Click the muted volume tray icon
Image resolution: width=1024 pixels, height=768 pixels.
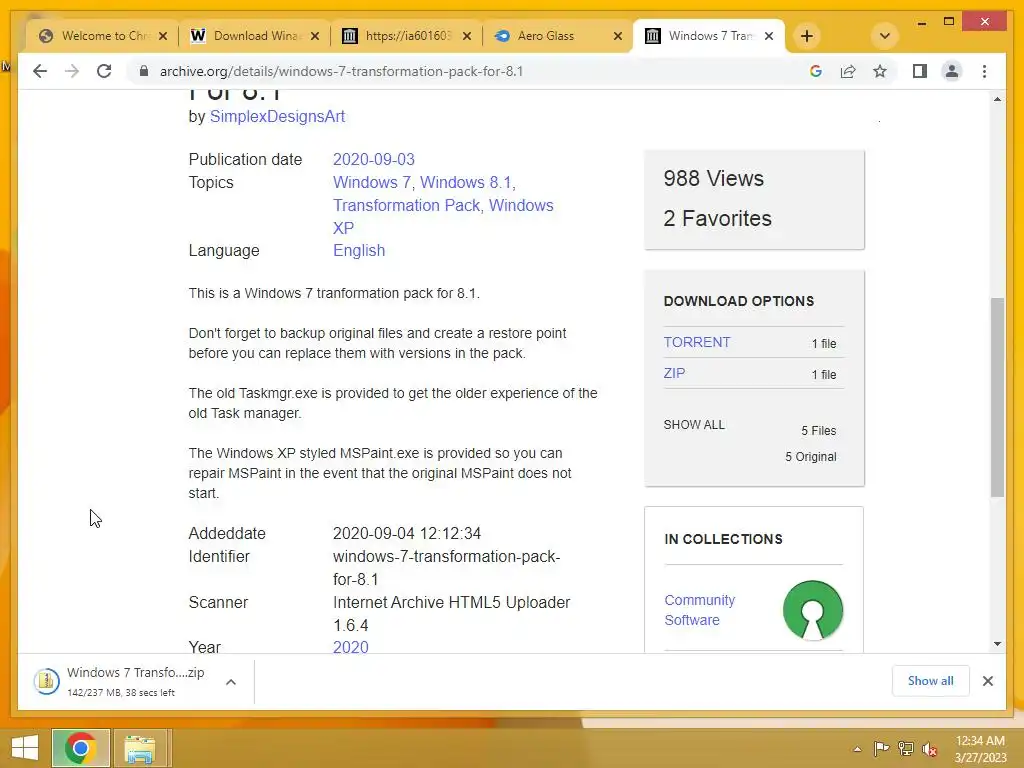930,749
